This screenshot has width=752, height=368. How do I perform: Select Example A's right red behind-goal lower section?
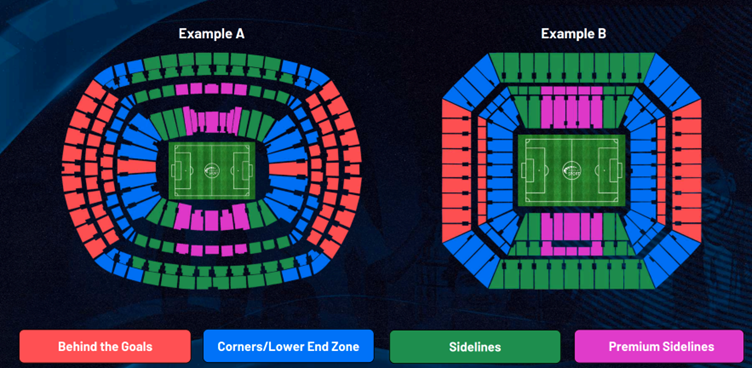click(288, 168)
